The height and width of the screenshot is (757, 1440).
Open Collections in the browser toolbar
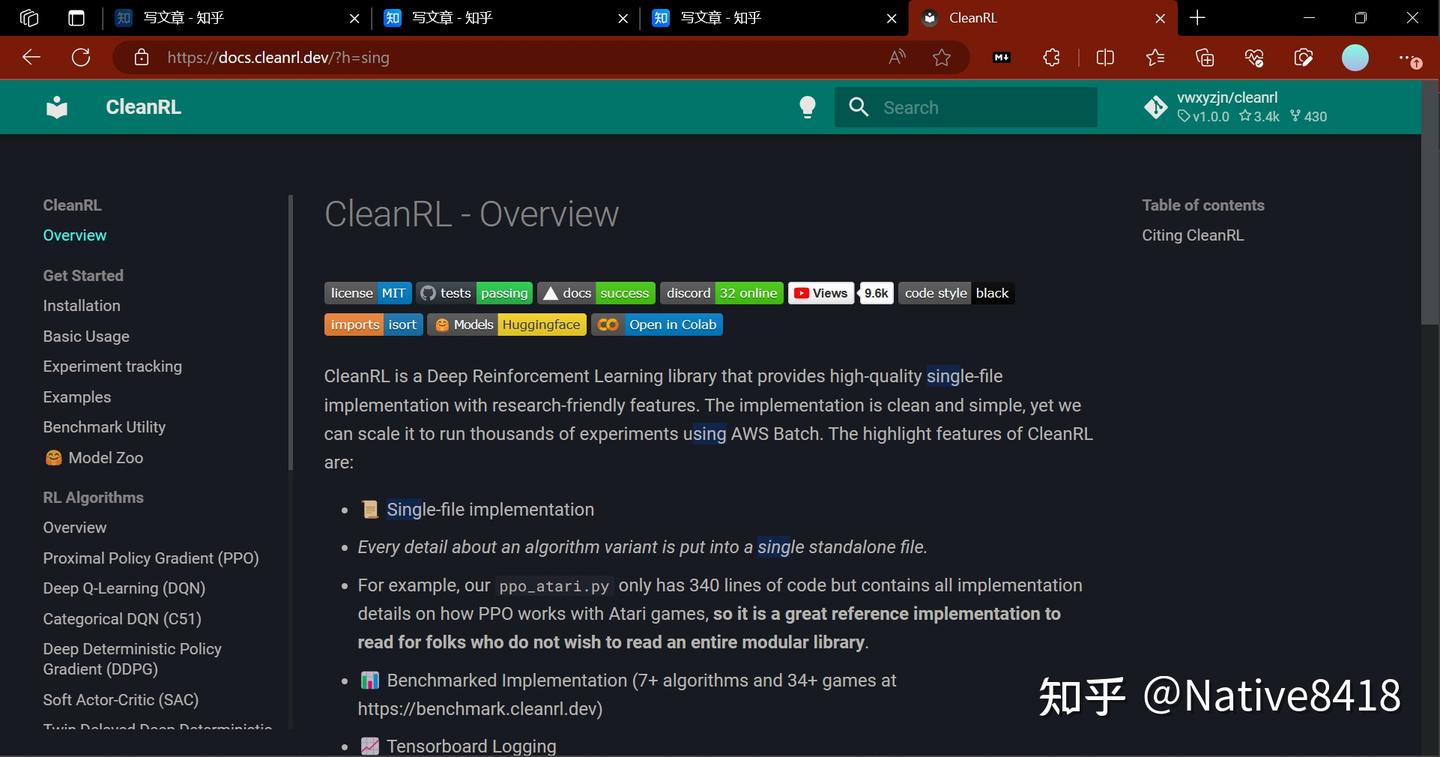pos(1204,57)
